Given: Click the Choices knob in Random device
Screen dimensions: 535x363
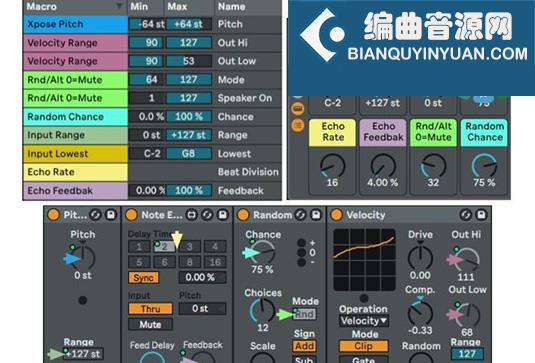Looking at the screenshot, I should tap(262, 311).
